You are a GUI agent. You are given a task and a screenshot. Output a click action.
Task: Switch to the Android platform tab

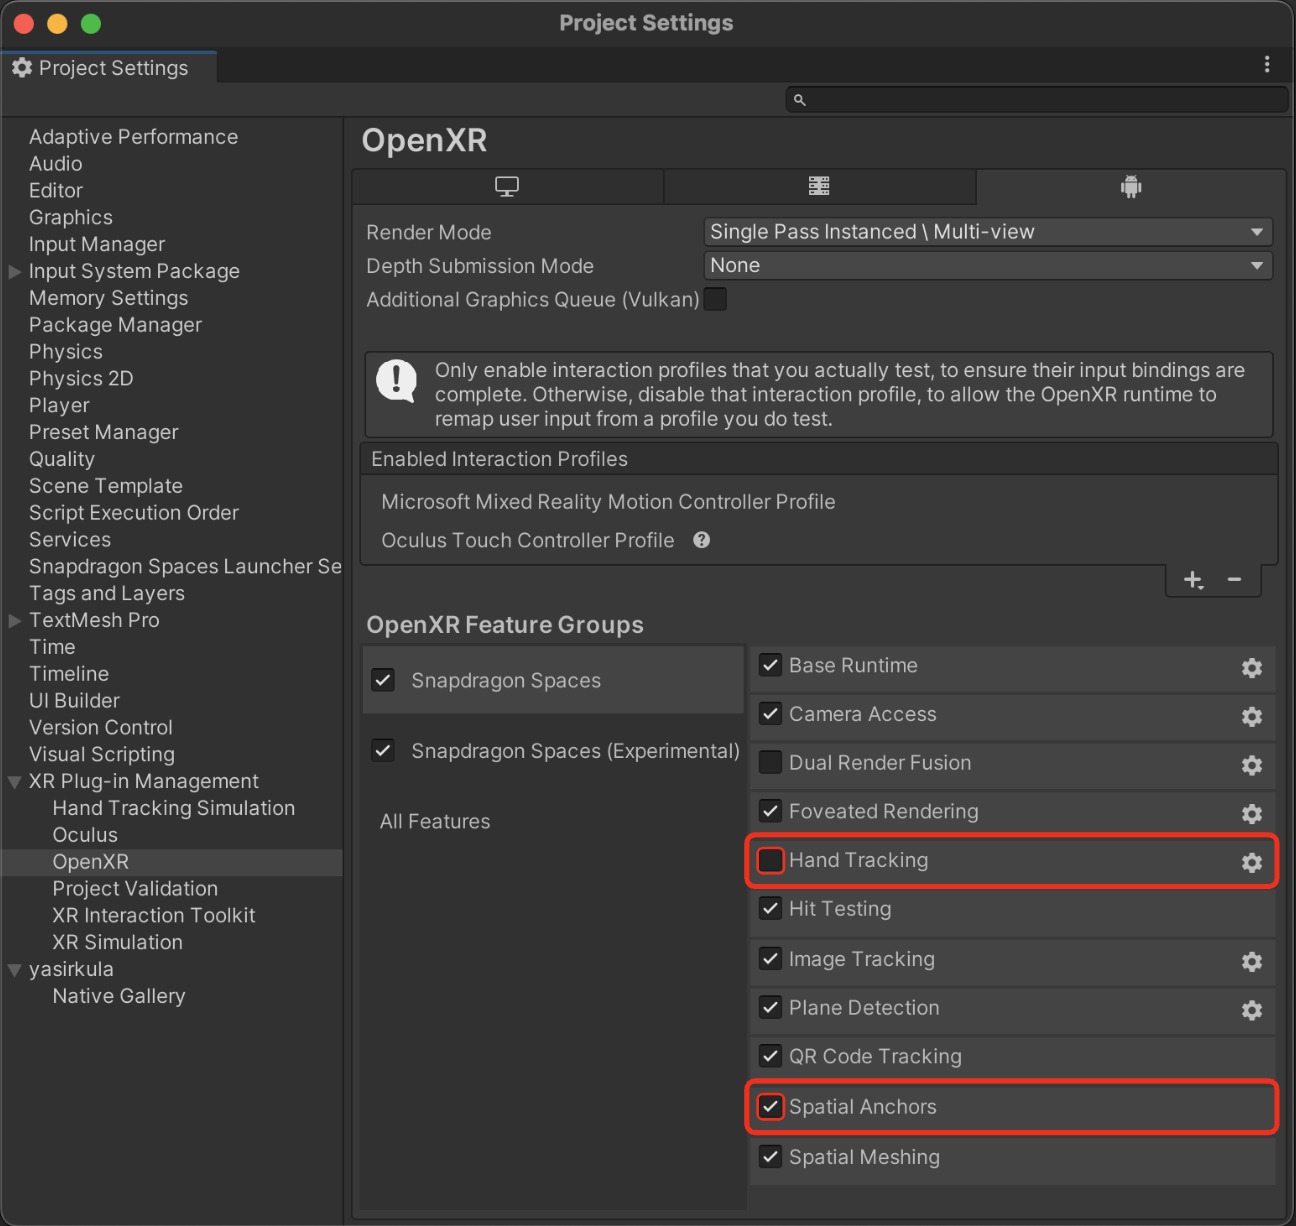(1131, 187)
